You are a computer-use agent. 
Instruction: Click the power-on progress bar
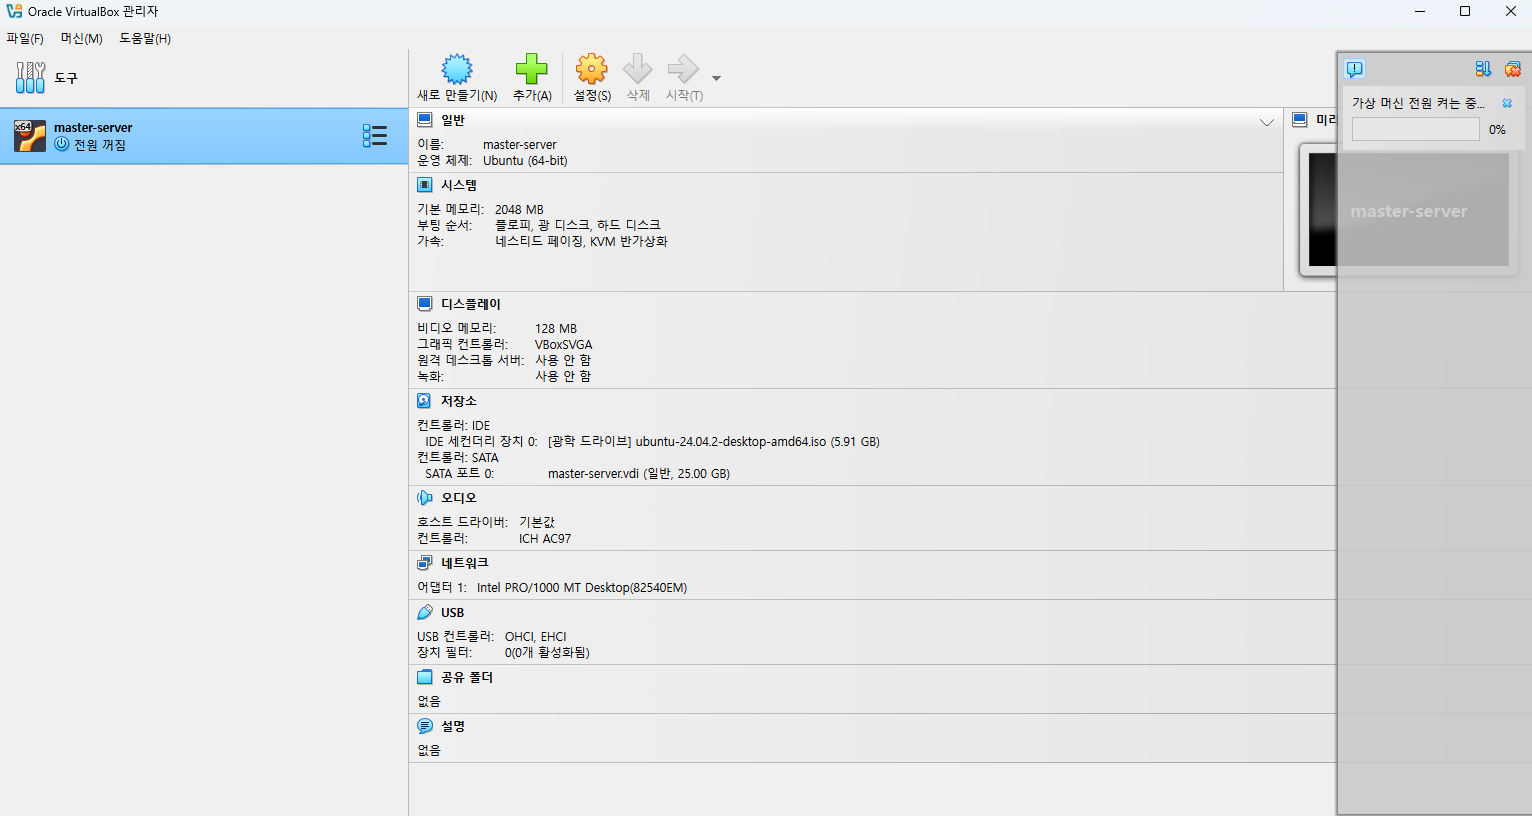coord(1415,129)
